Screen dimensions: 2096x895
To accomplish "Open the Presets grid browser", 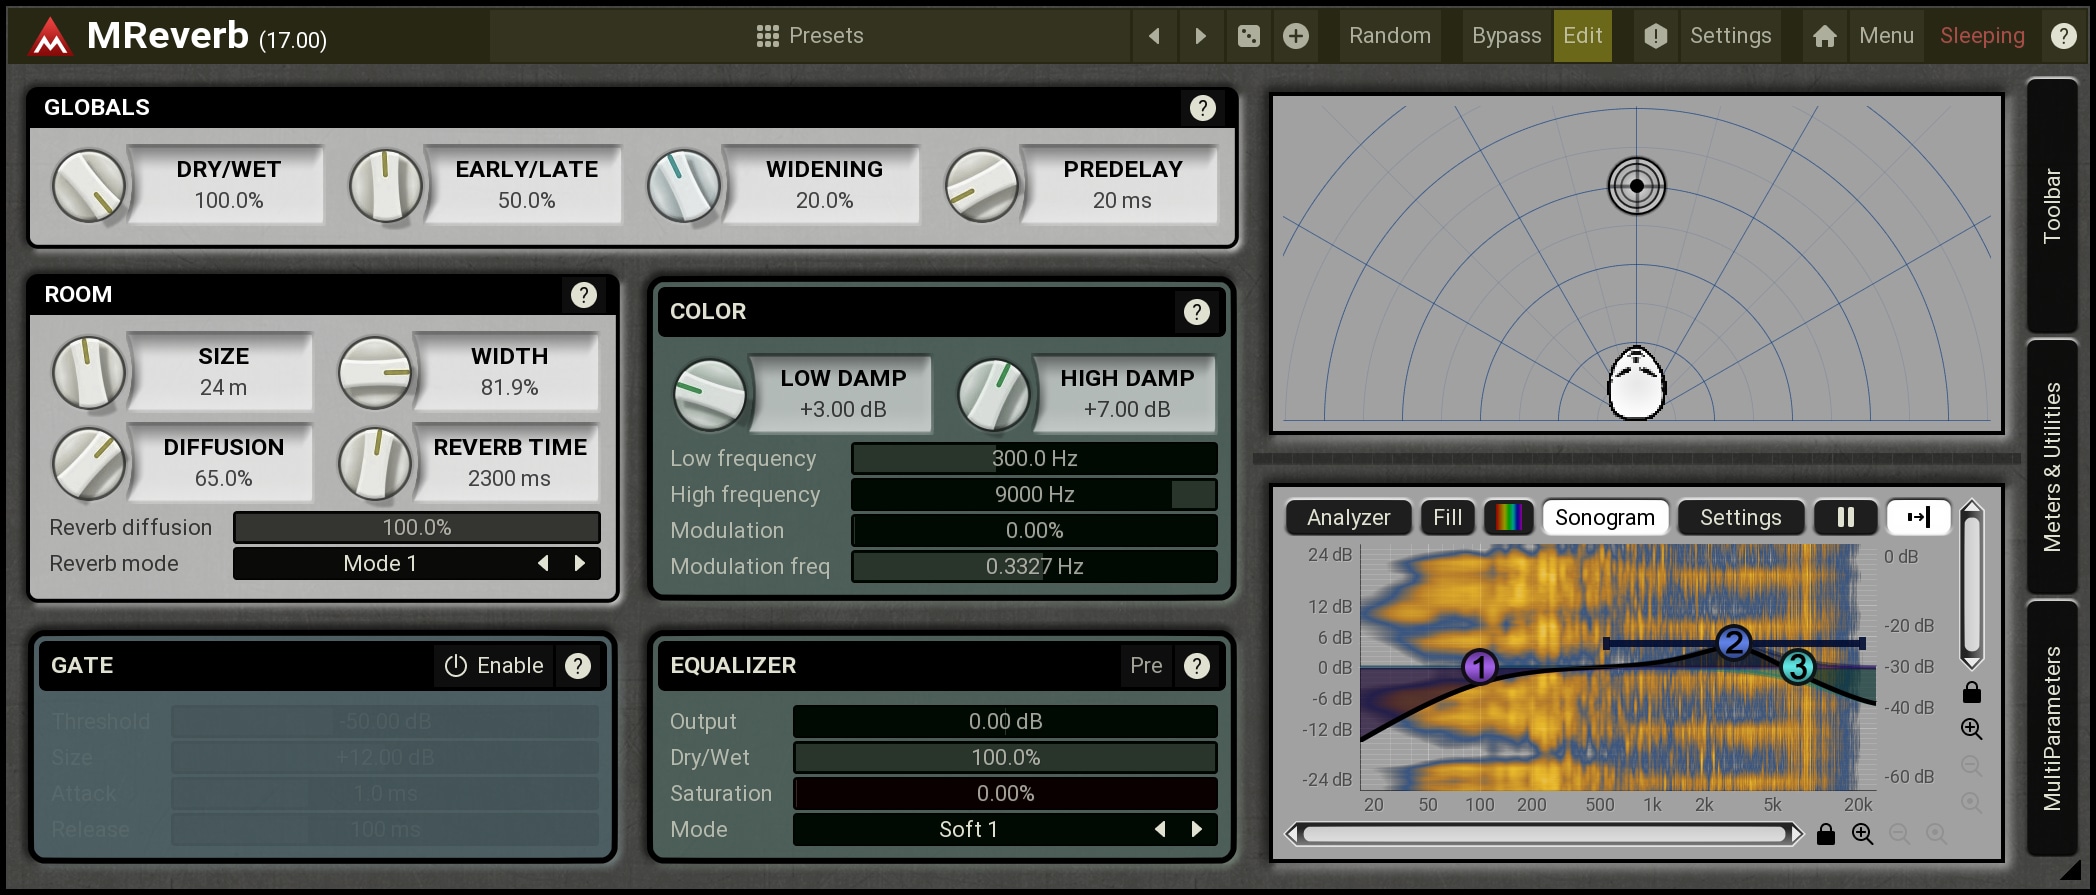I will coord(810,36).
